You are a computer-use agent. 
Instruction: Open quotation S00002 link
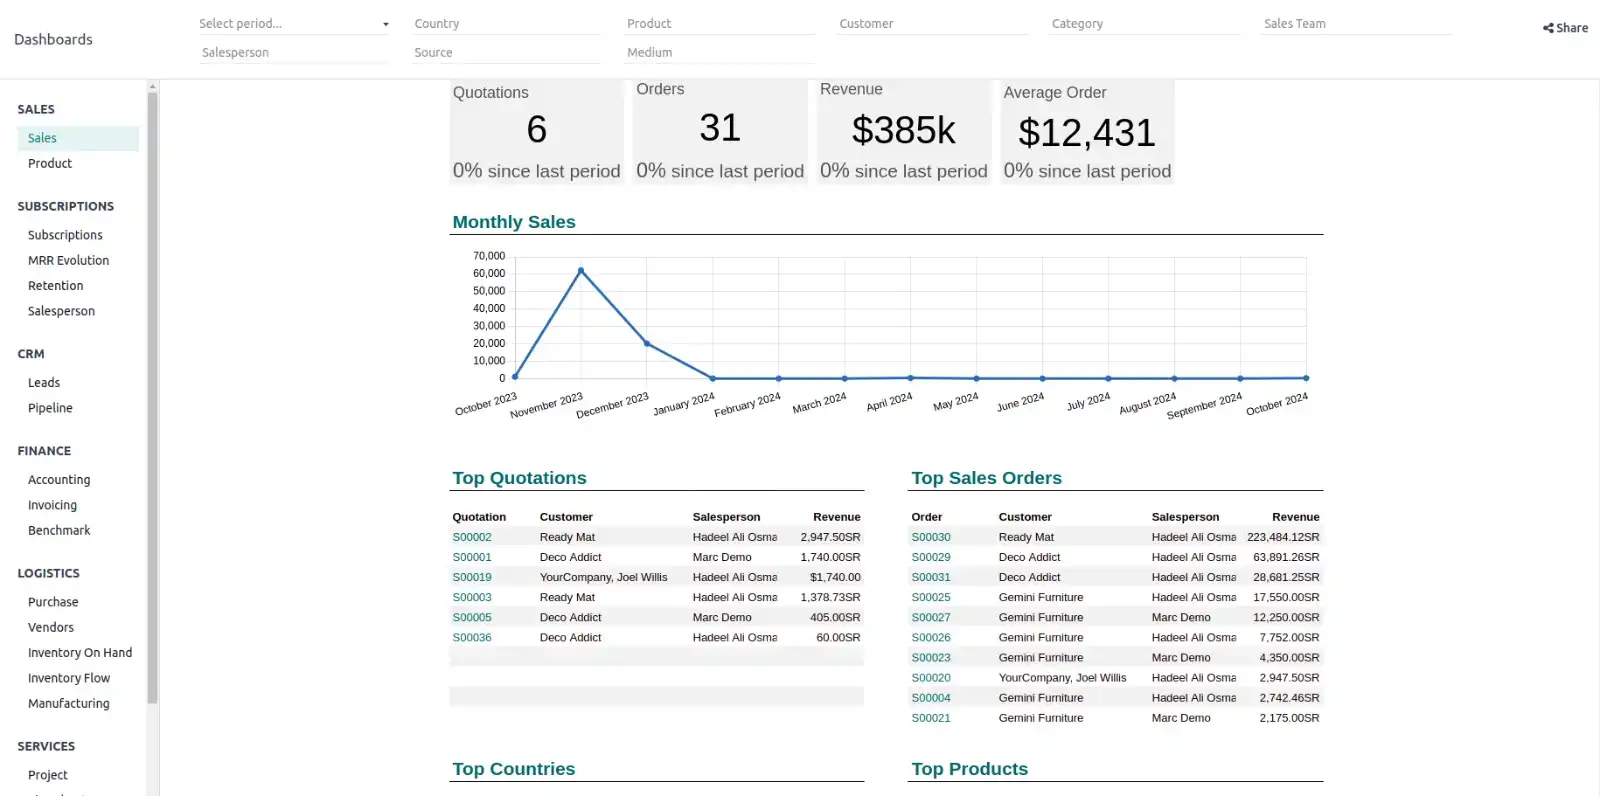pyautogui.click(x=472, y=538)
